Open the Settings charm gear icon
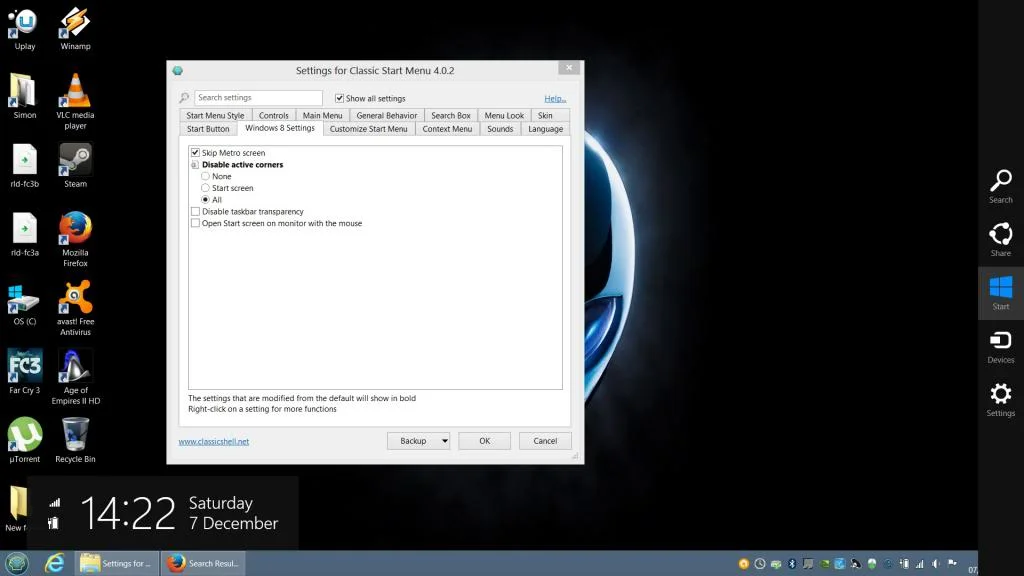Screen dimensions: 1024x576 [1000, 394]
